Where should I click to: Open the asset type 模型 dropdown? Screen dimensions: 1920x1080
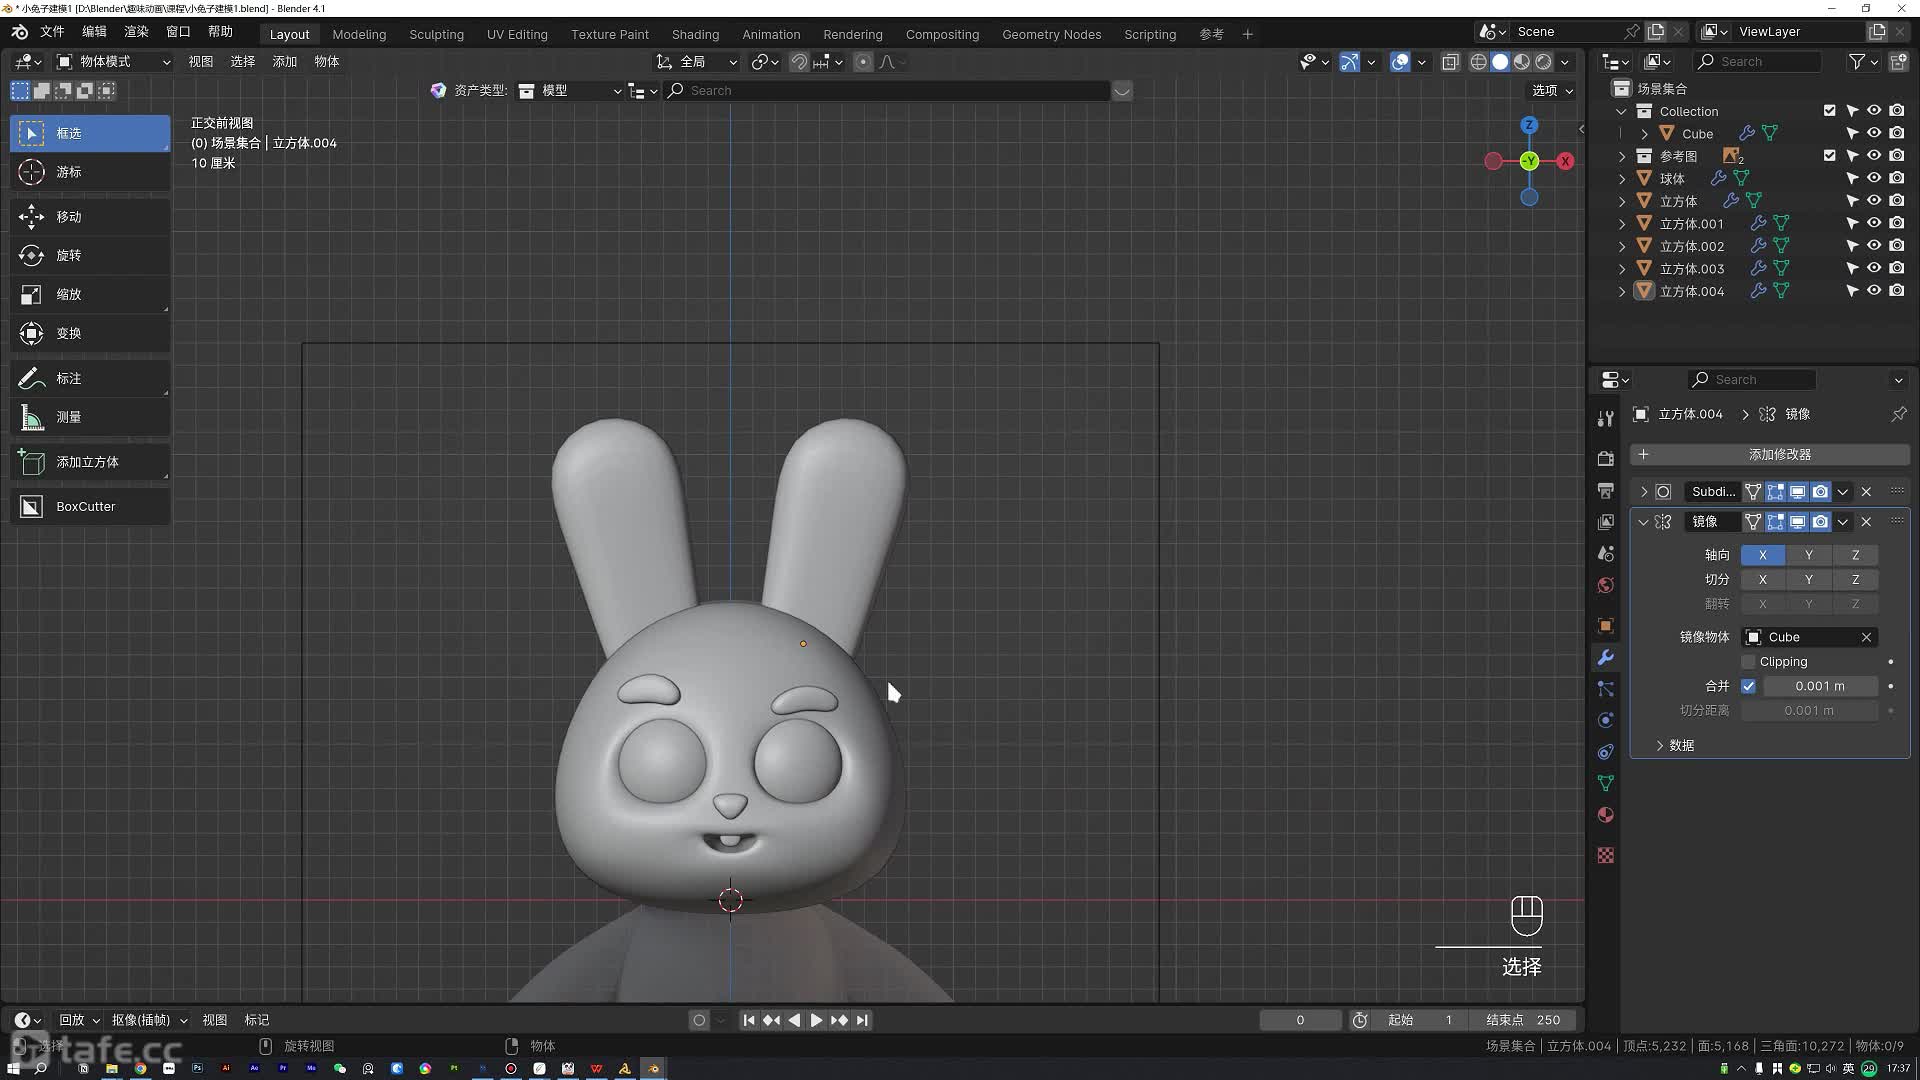point(570,91)
